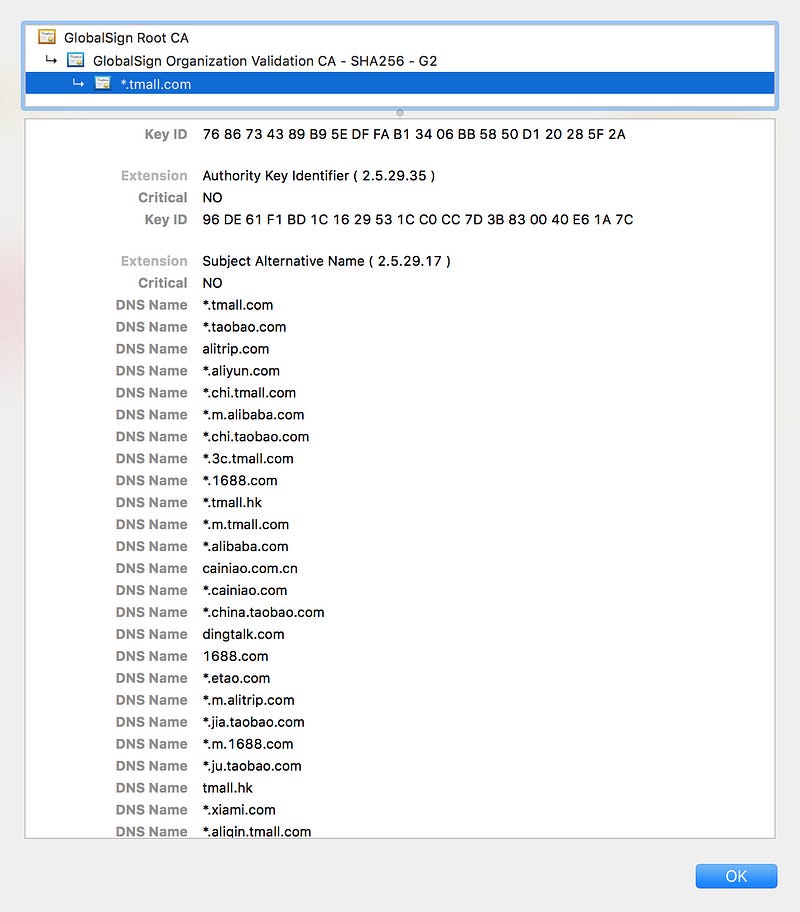800x912 pixels.
Task: Click the DNS Name value *.chi.taobao.com
Action: click(x=255, y=437)
